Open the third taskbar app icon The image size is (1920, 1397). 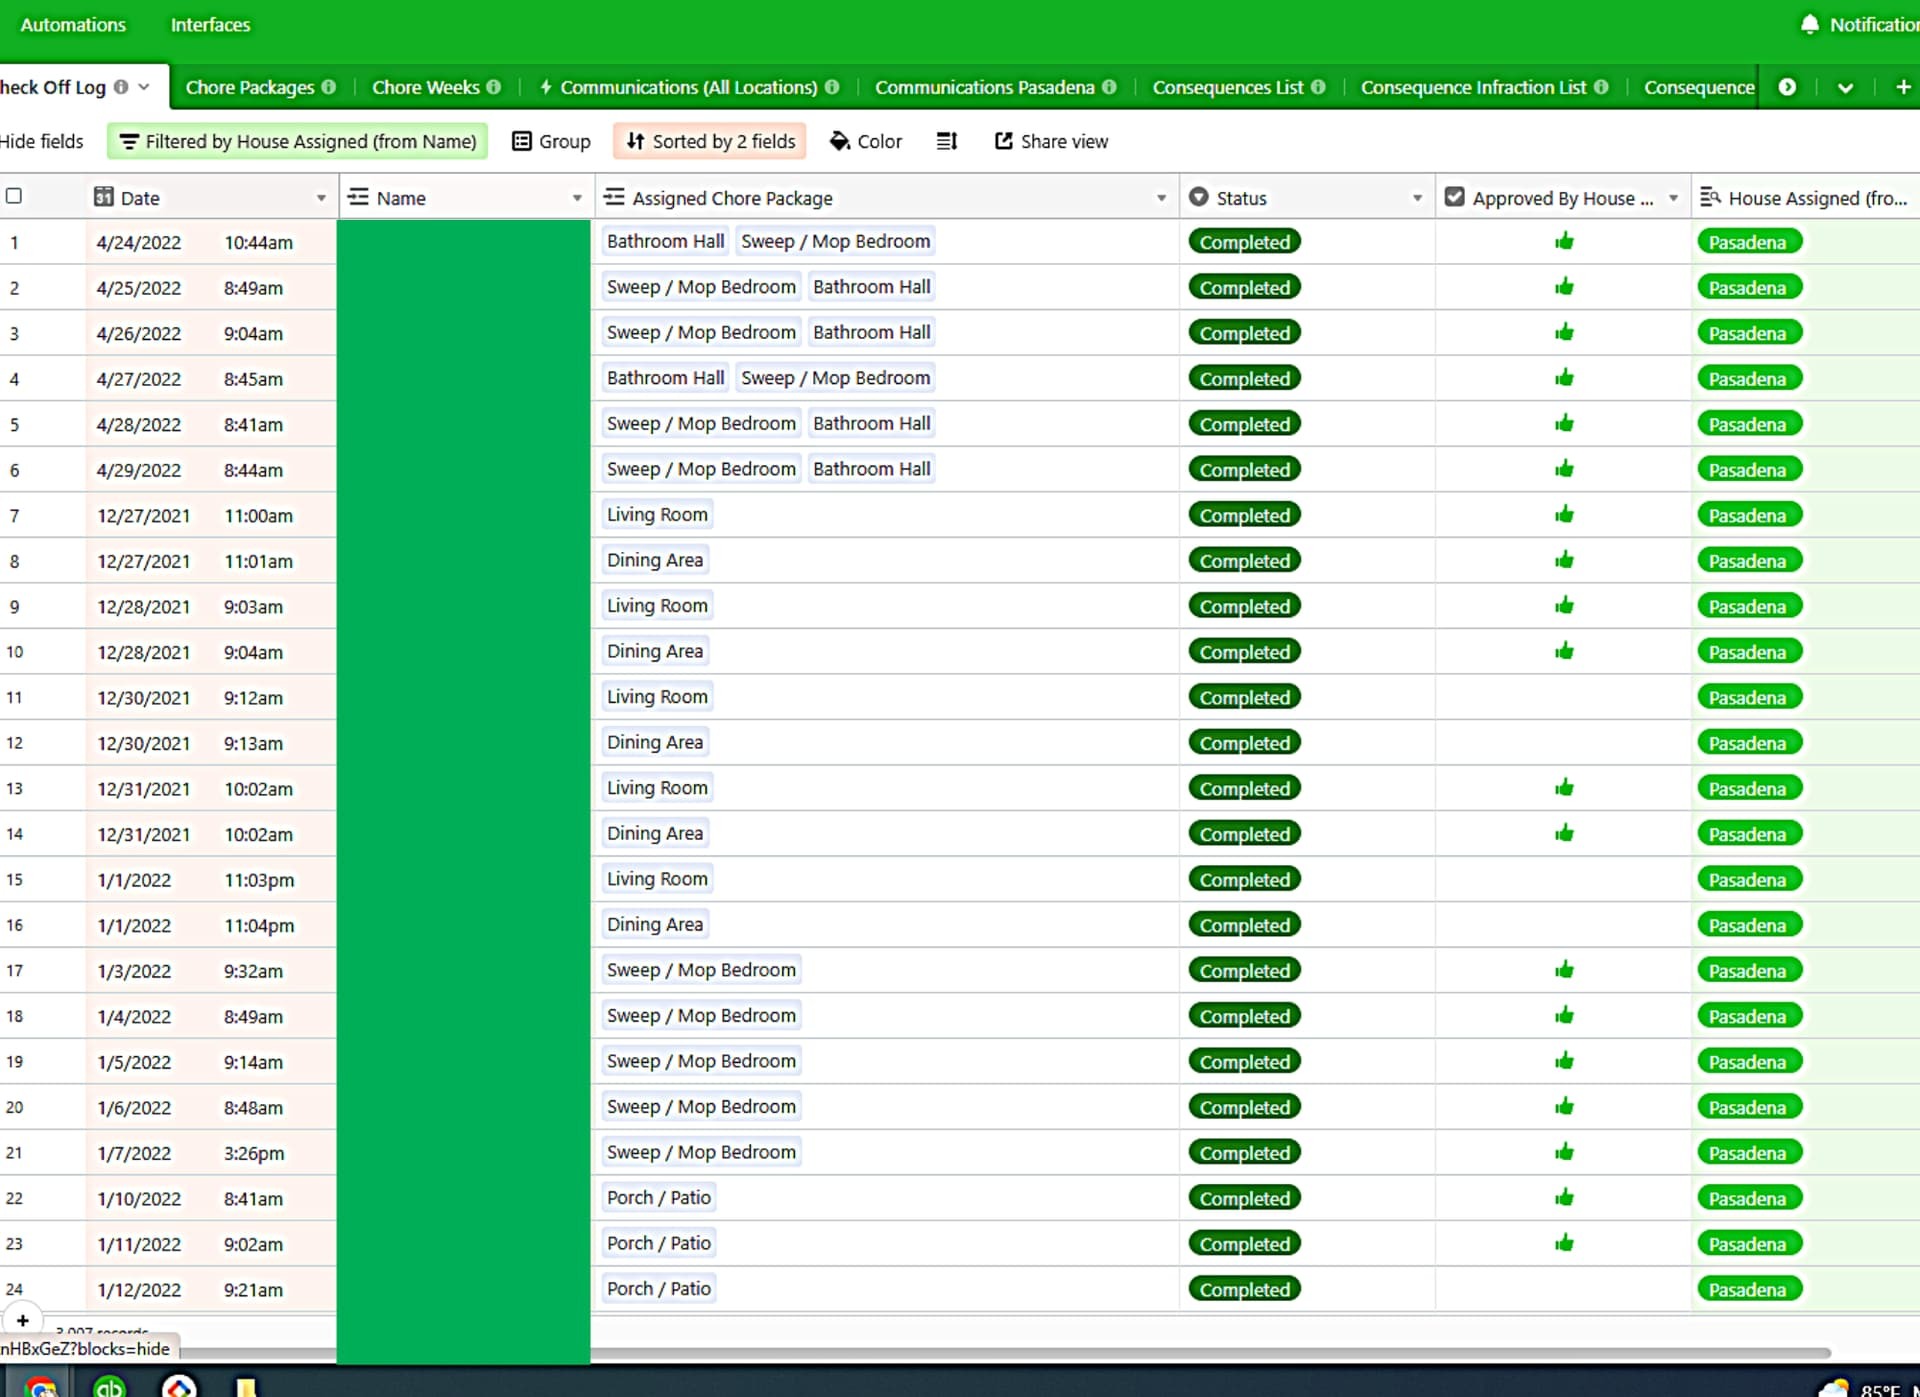[178, 1387]
